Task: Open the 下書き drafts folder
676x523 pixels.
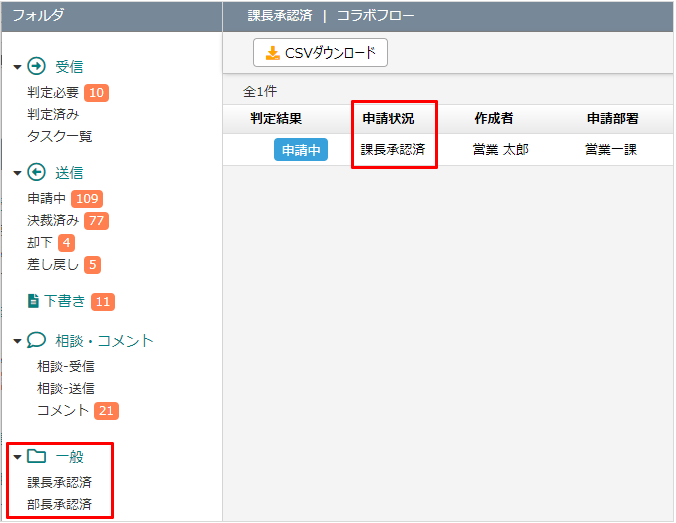Action: click(65, 301)
